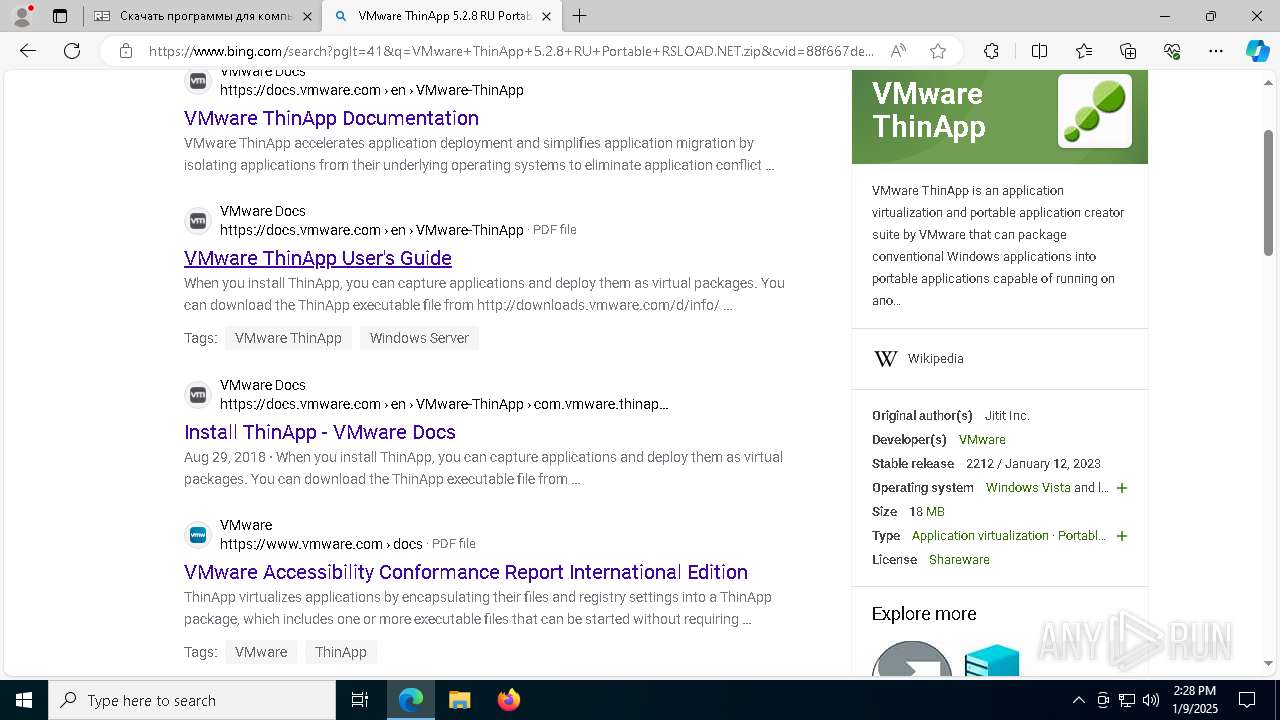Image resolution: width=1280 pixels, height=720 pixels.
Task: Click VMware Docs favicon beside User's Guide
Action: click(198, 221)
